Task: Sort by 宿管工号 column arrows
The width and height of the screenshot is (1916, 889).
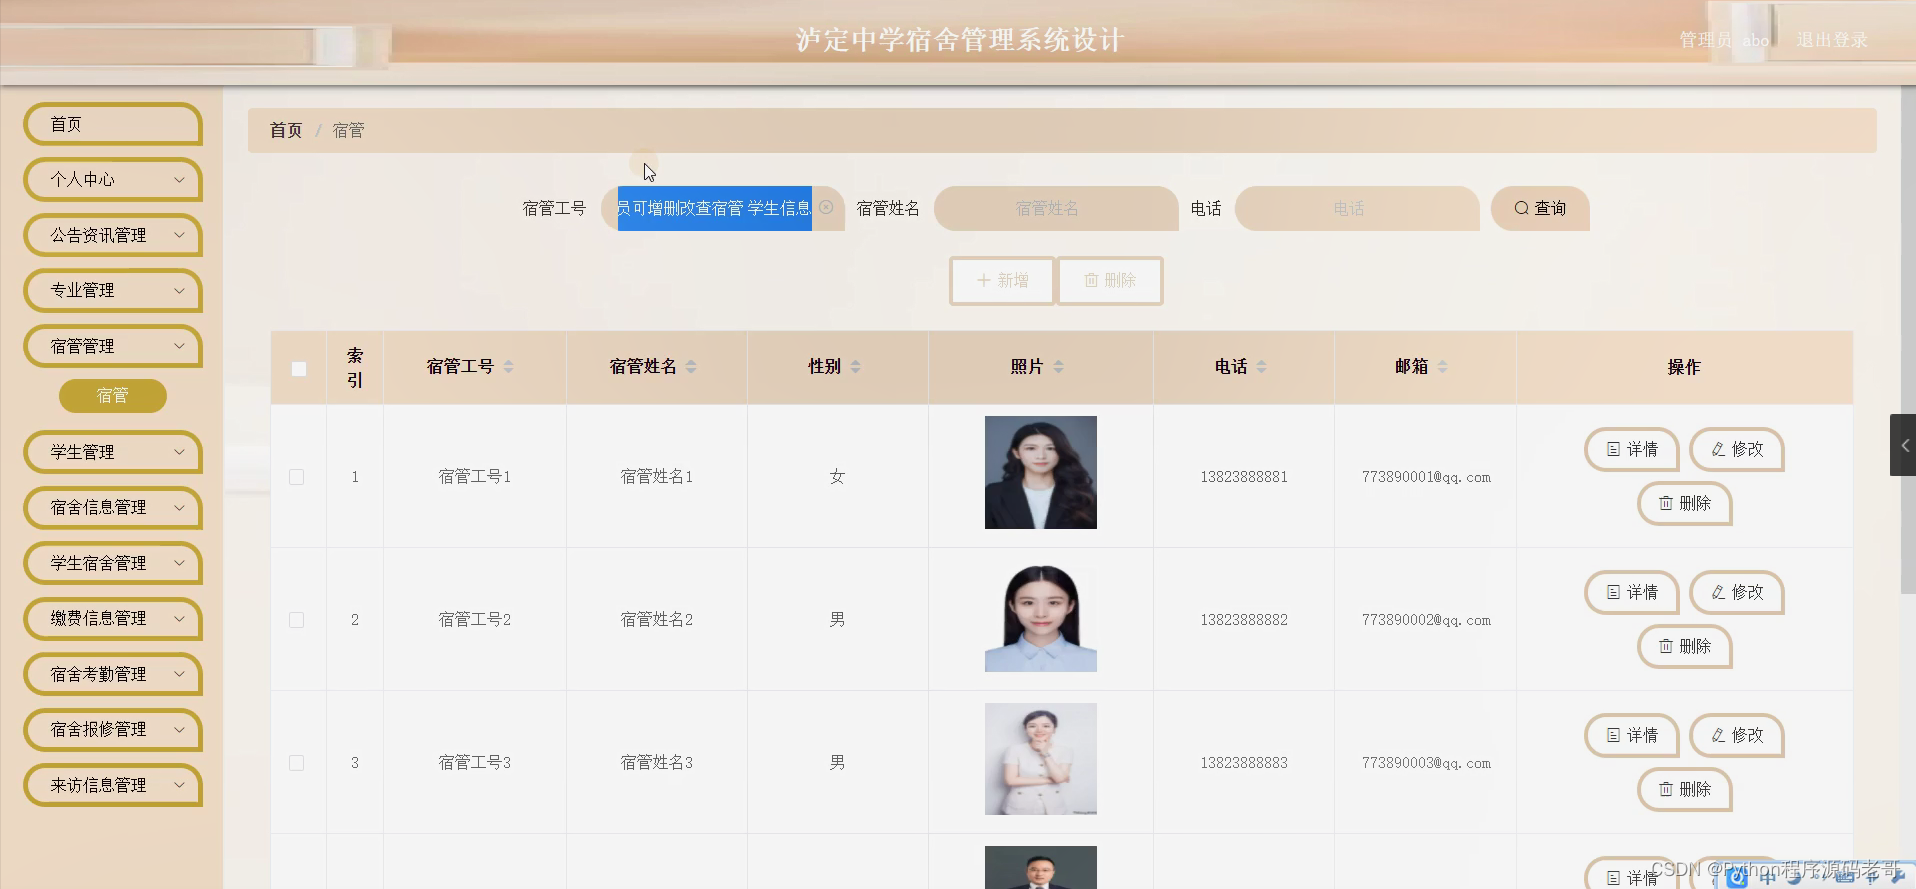Action: tap(508, 367)
